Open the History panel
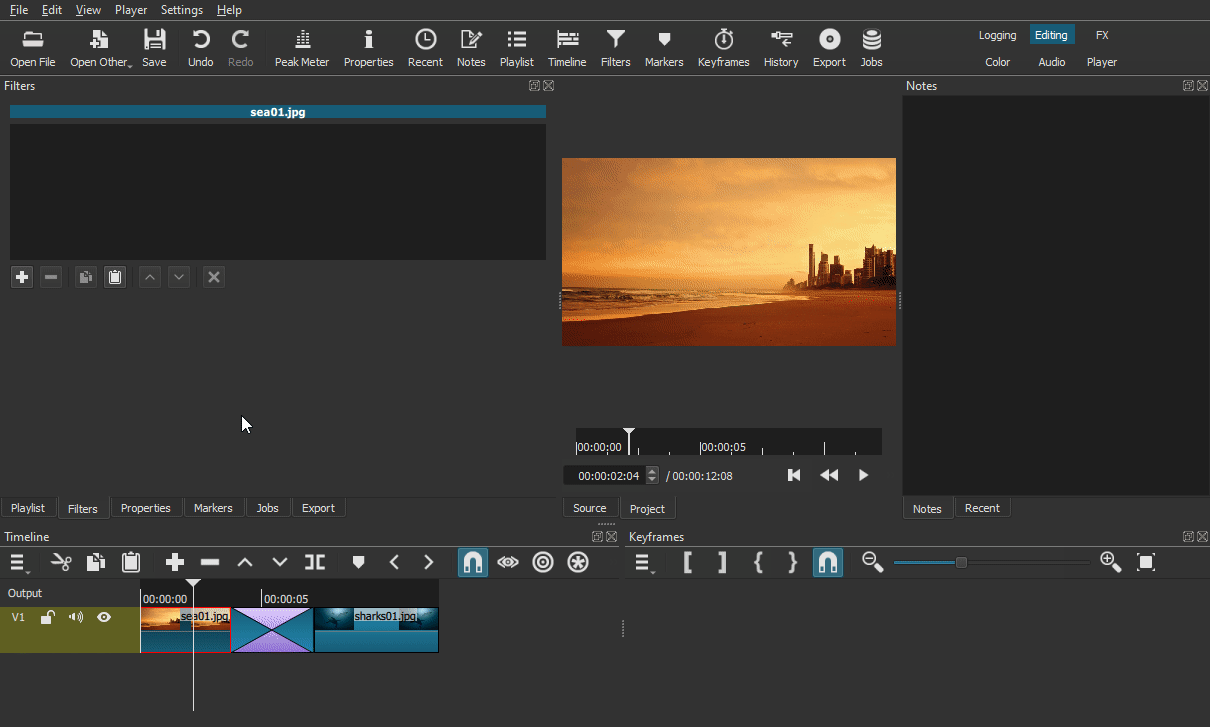Screen dimensions: 1210x727 pos(780,46)
